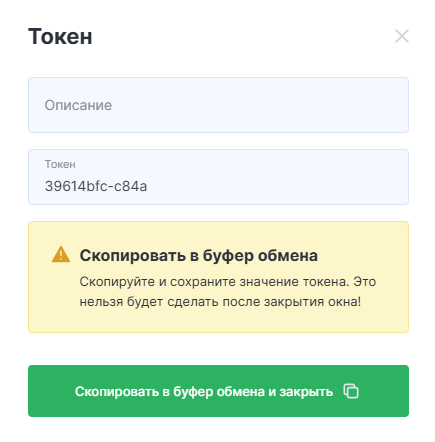Click the hidden dotted part of the token
This screenshot has width=435, height=442.
pyautogui.click(x=248, y=191)
